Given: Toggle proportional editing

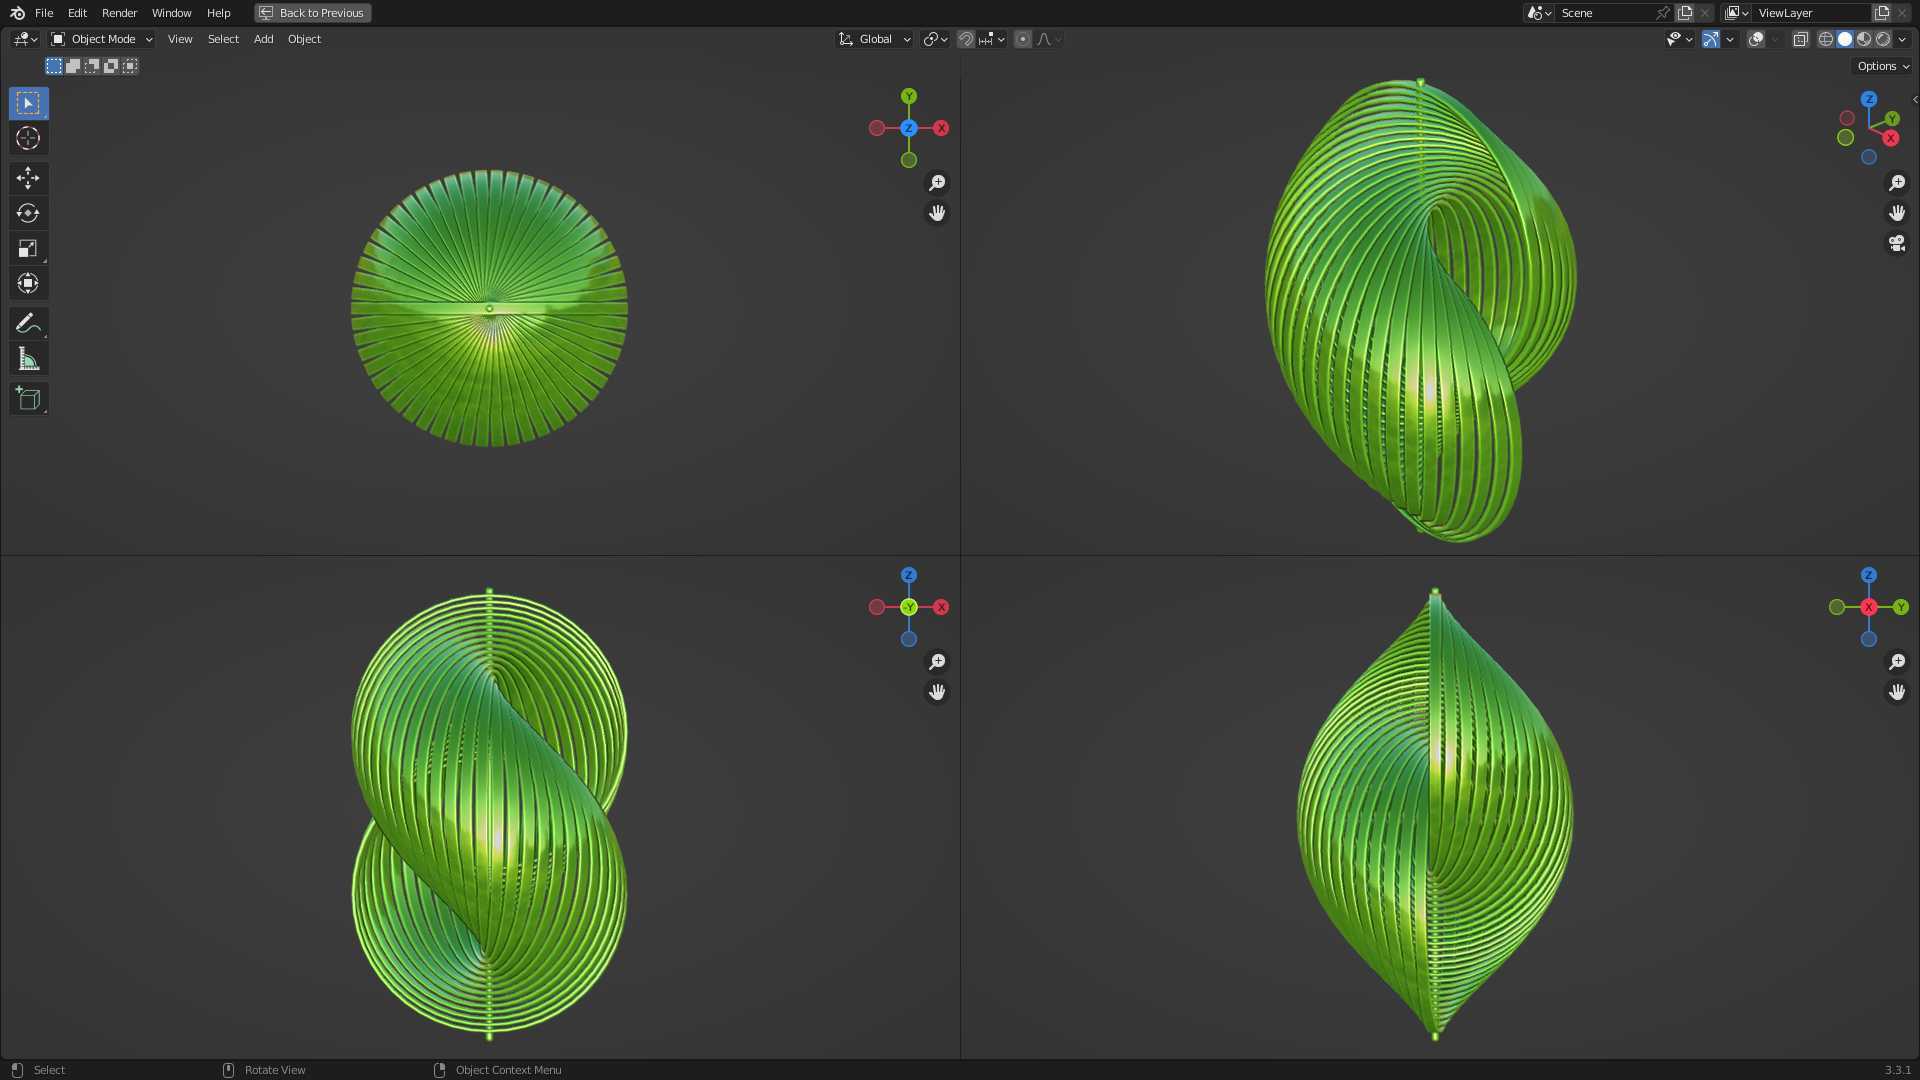Looking at the screenshot, I should pyautogui.click(x=1022, y=39).
